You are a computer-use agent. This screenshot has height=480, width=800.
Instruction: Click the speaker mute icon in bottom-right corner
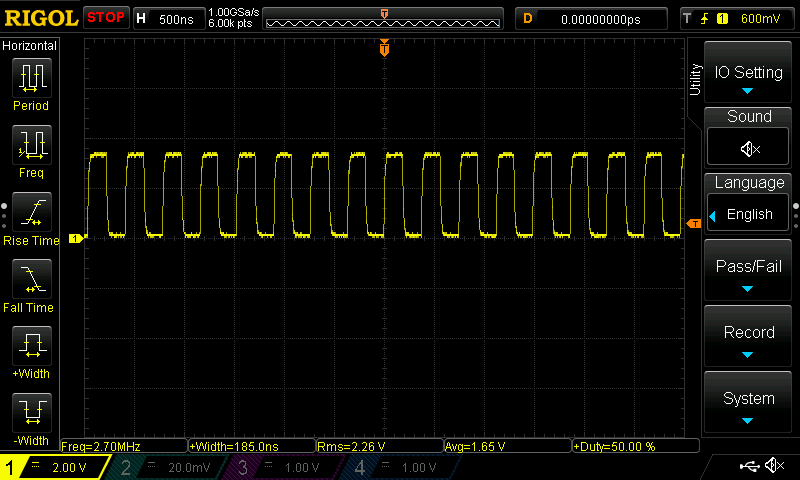[x=774, y=465]
